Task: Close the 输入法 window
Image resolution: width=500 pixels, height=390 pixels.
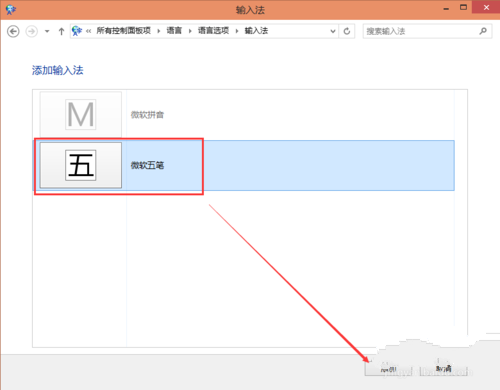Action: coord(486,7)
